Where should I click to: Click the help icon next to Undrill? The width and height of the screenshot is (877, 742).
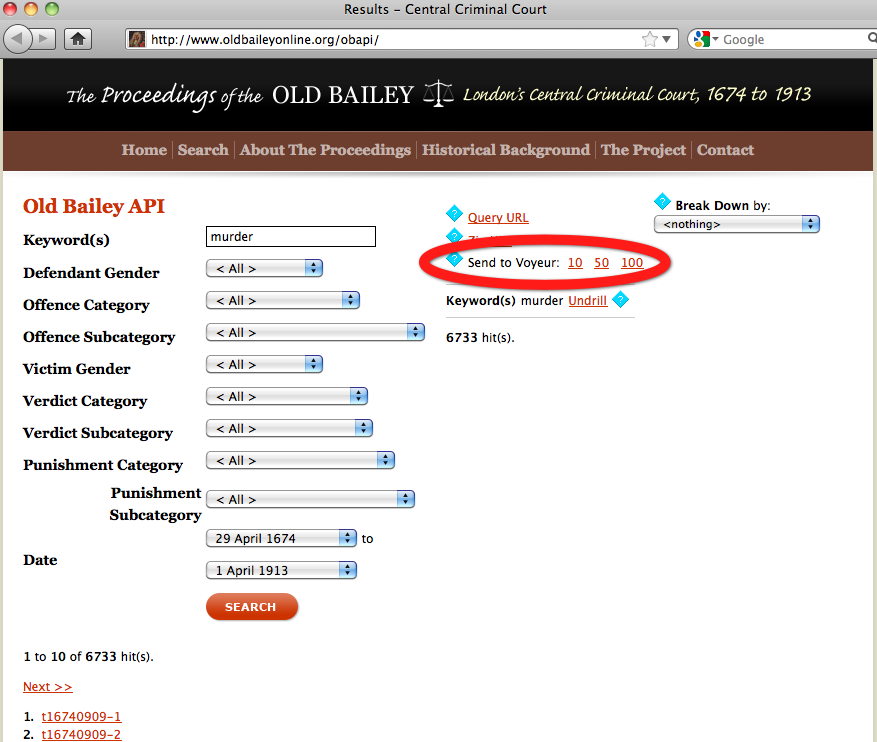pyautogui.click(x=620, y=300)
